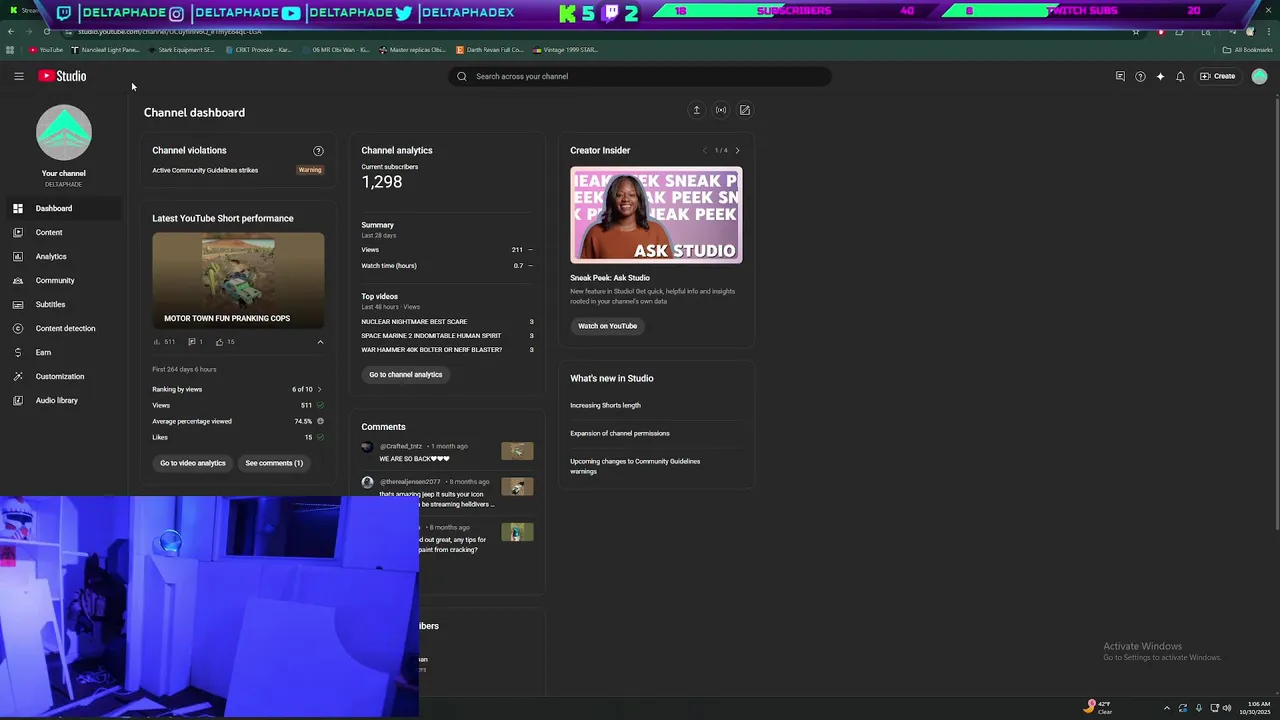This screenshot has height=720, width=1280.
Task: Go to next Creator Insider card
Action: 737,151
